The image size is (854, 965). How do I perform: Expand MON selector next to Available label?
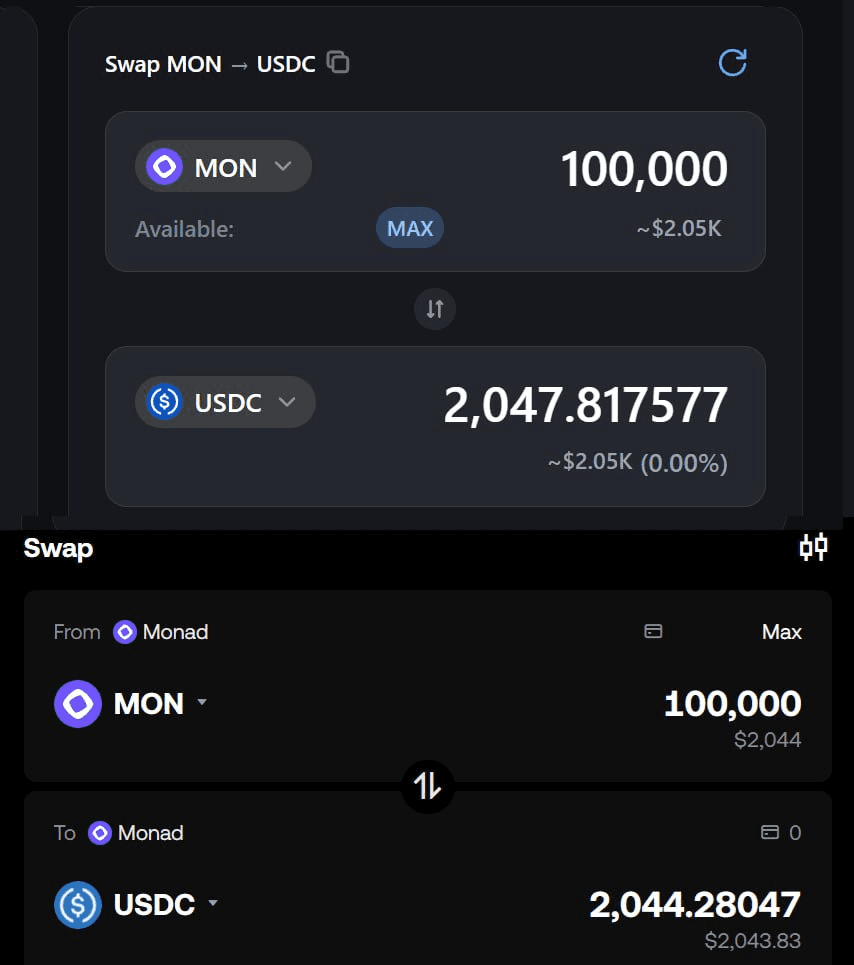(223, 167)
